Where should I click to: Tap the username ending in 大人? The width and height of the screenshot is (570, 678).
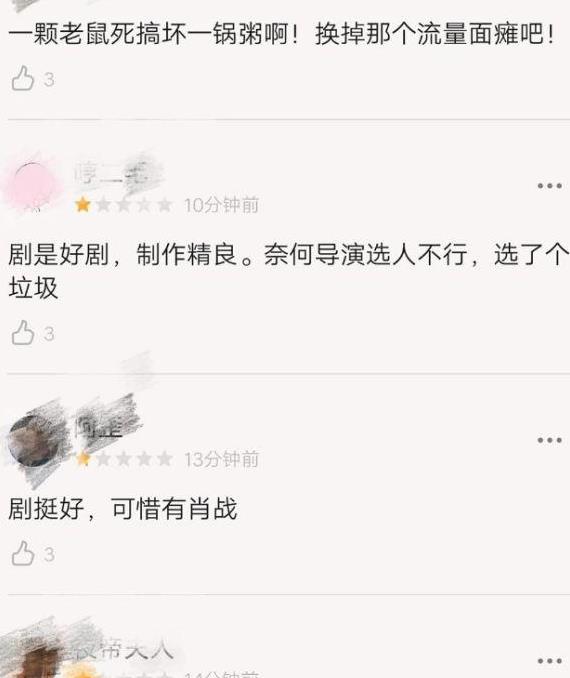pyautogui.click(x=125, y=650)
